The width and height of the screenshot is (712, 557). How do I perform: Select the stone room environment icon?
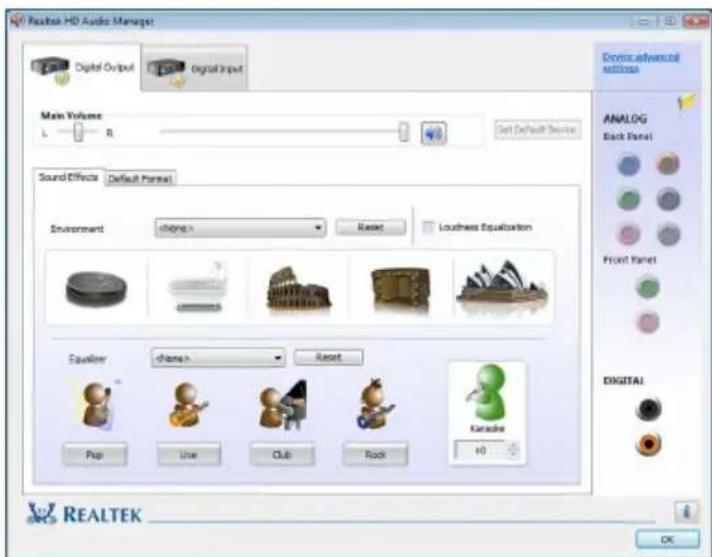[x=96, y=288]
